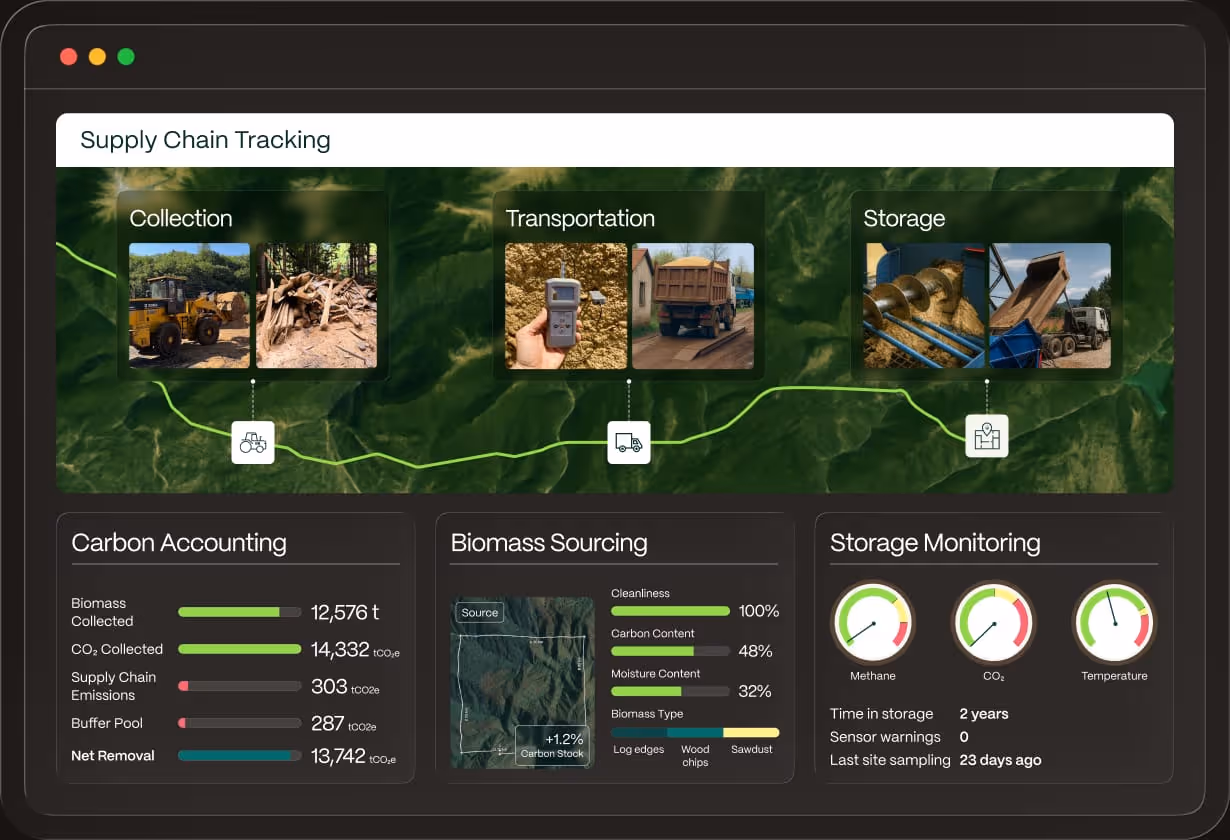
Task: Open the dump truck photo in Transportation
Action: 693,305
